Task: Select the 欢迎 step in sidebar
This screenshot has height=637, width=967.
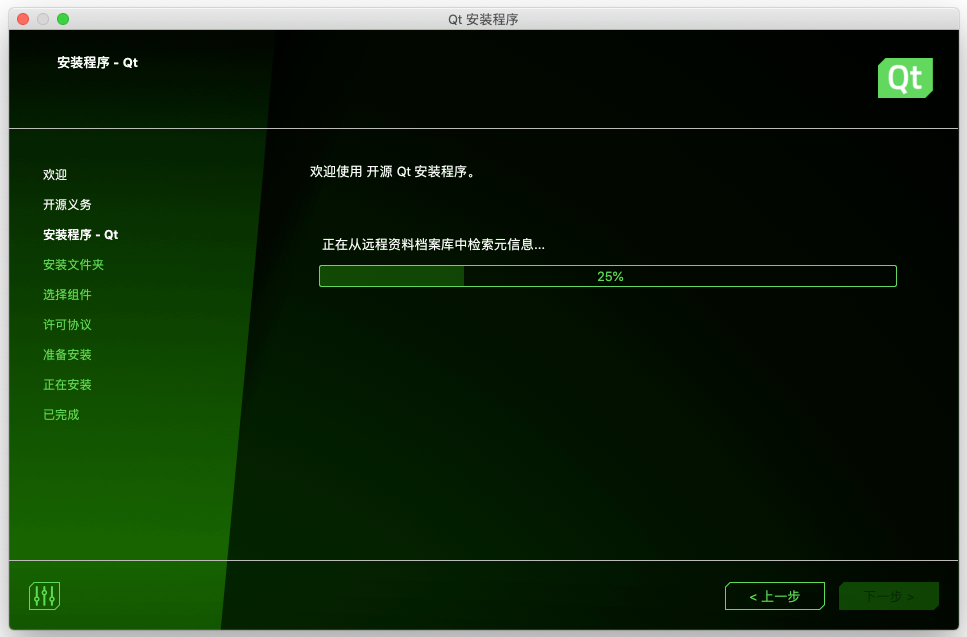Action: click(x=55, y=175)
